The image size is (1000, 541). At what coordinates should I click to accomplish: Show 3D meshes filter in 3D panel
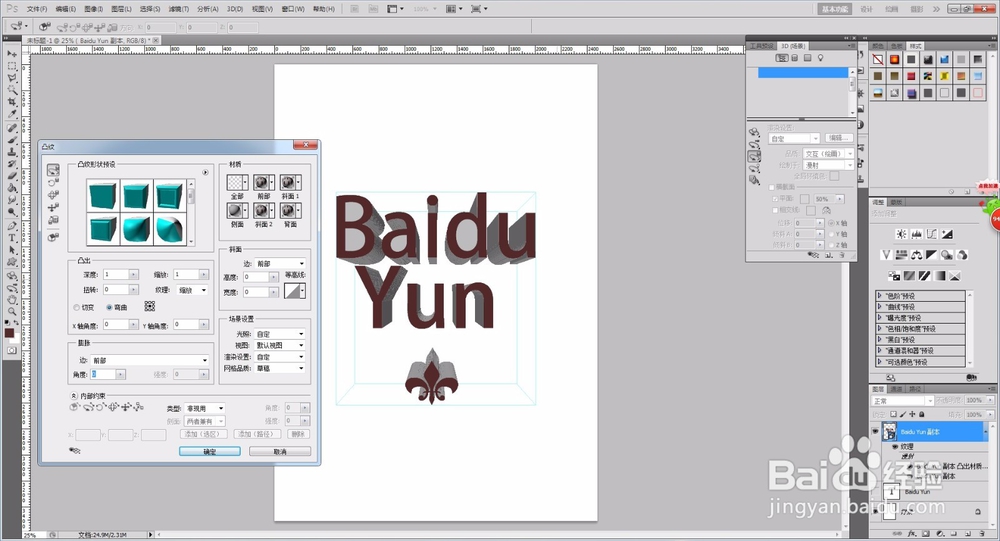[x=795, y=58]
